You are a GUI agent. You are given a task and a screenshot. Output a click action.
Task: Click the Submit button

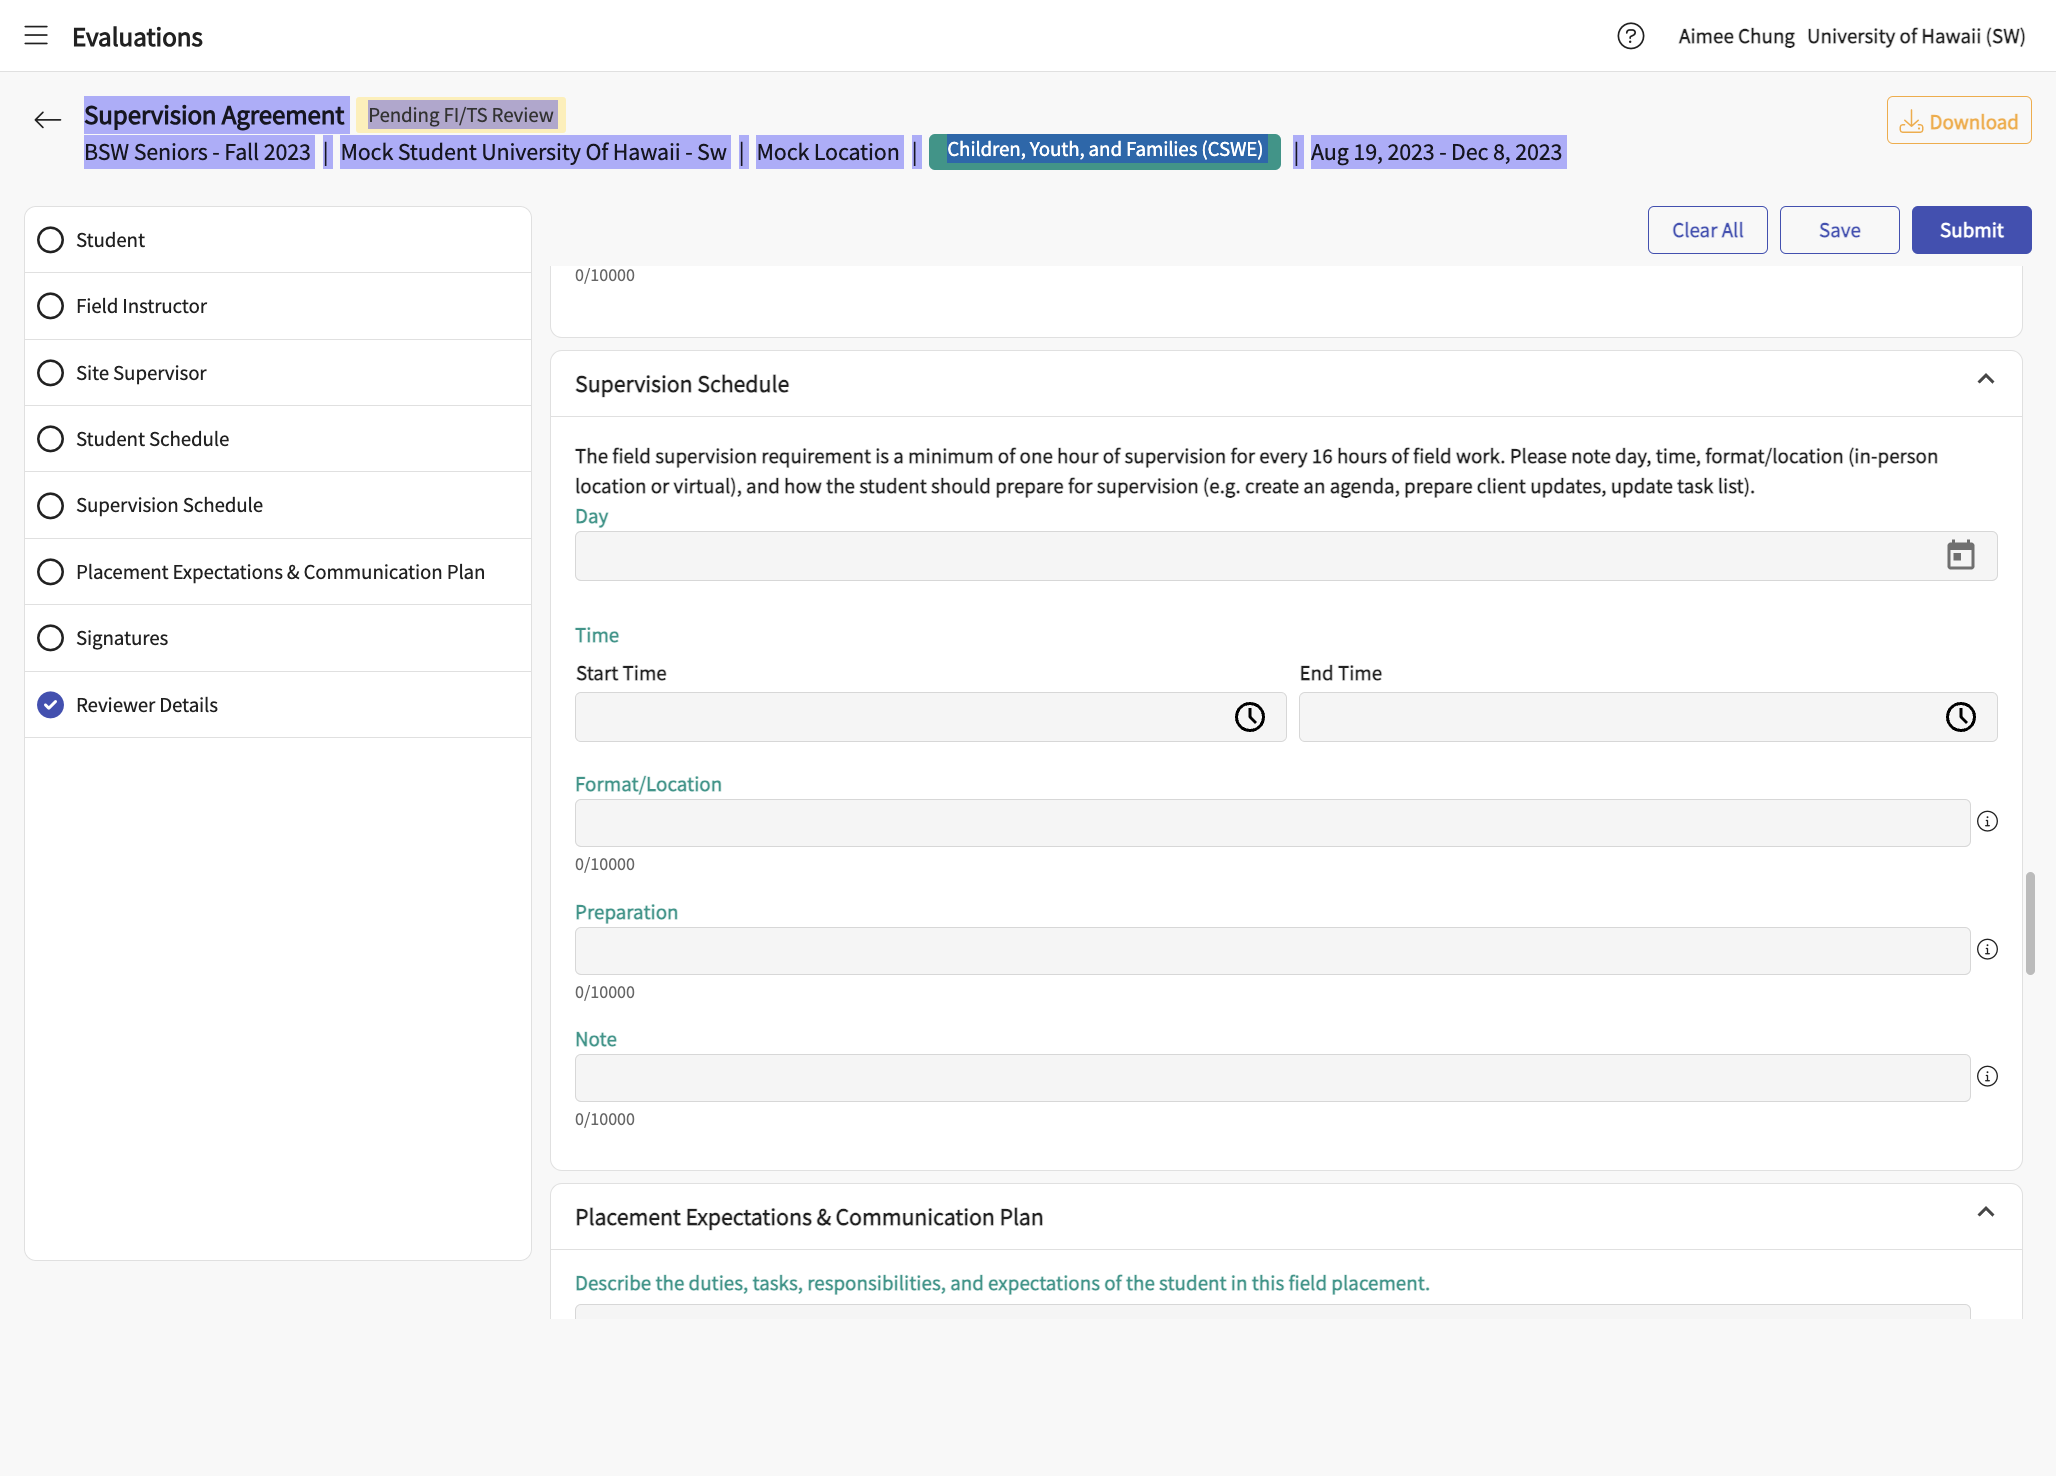[1971, 230]
